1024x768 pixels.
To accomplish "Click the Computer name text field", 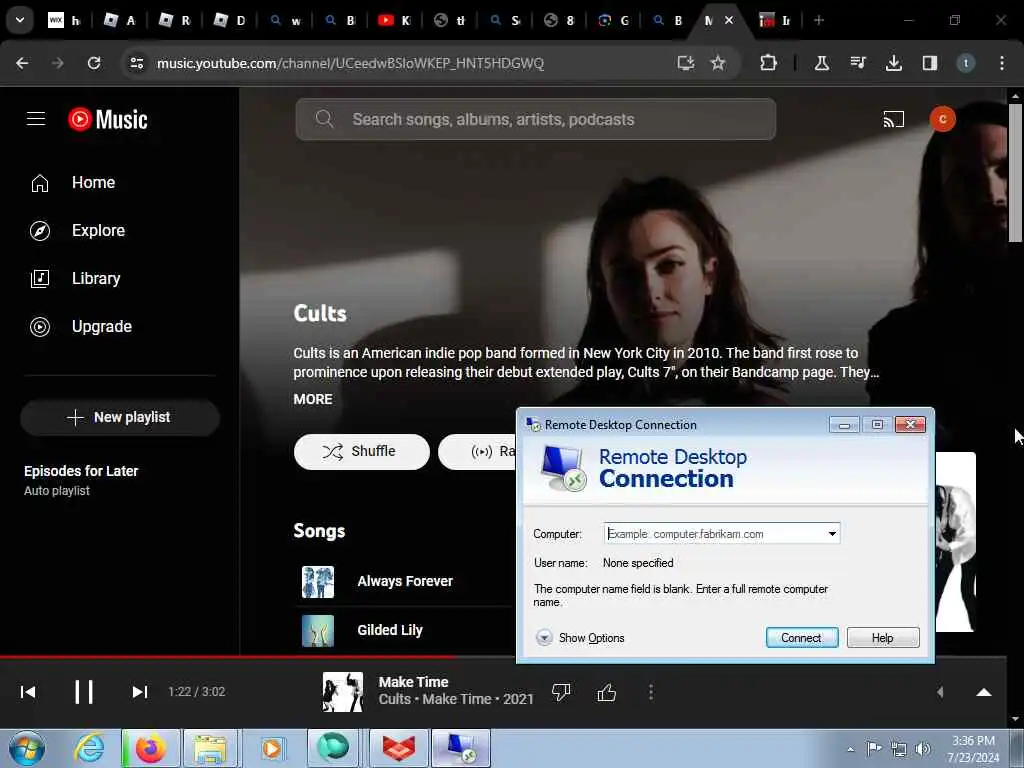I will coord(714,534).
